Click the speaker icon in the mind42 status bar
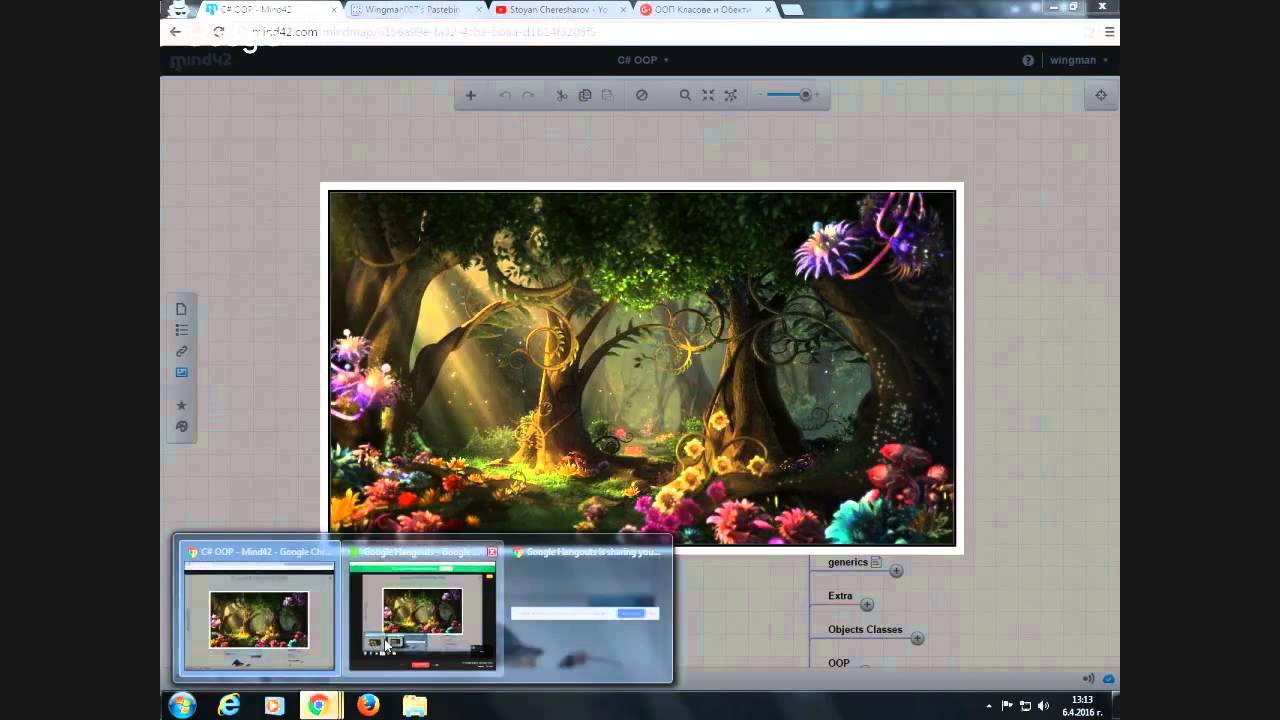1280x720 pixels. coord(1088,679)
